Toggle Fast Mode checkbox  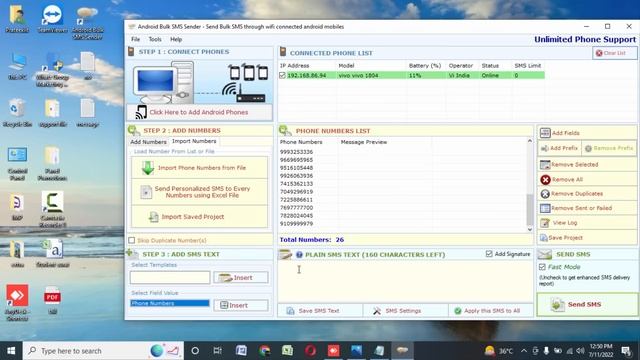pos(542,267)
